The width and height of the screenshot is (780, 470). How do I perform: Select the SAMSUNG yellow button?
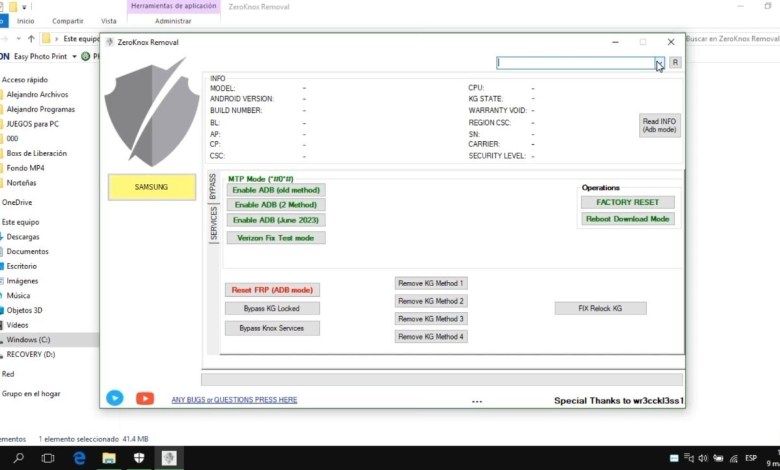click(152, 187)
